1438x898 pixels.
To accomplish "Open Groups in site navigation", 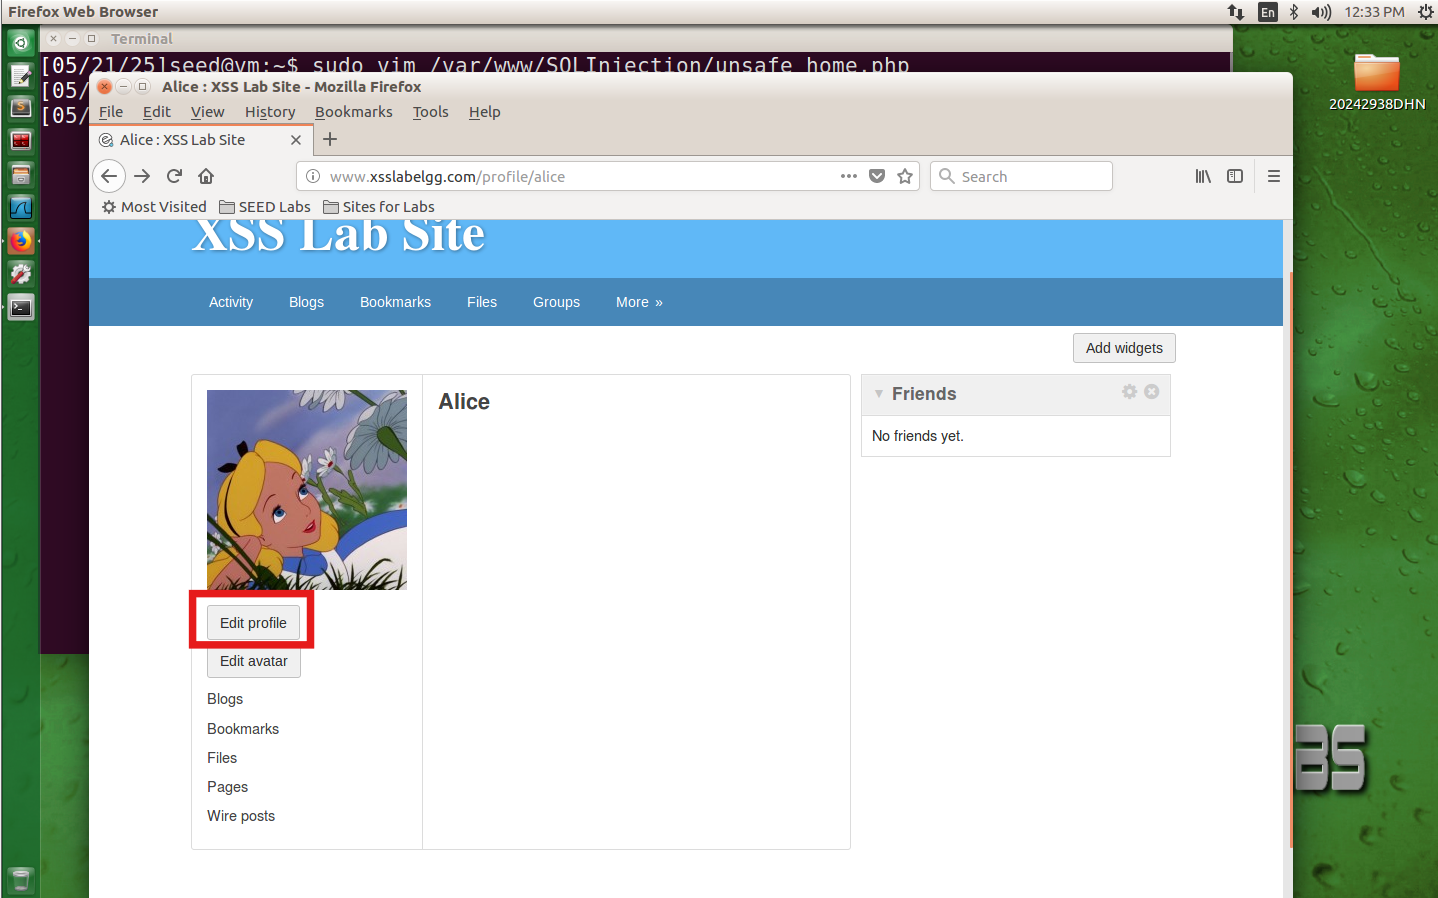I will pyautogui.click(x=556, y=302).
